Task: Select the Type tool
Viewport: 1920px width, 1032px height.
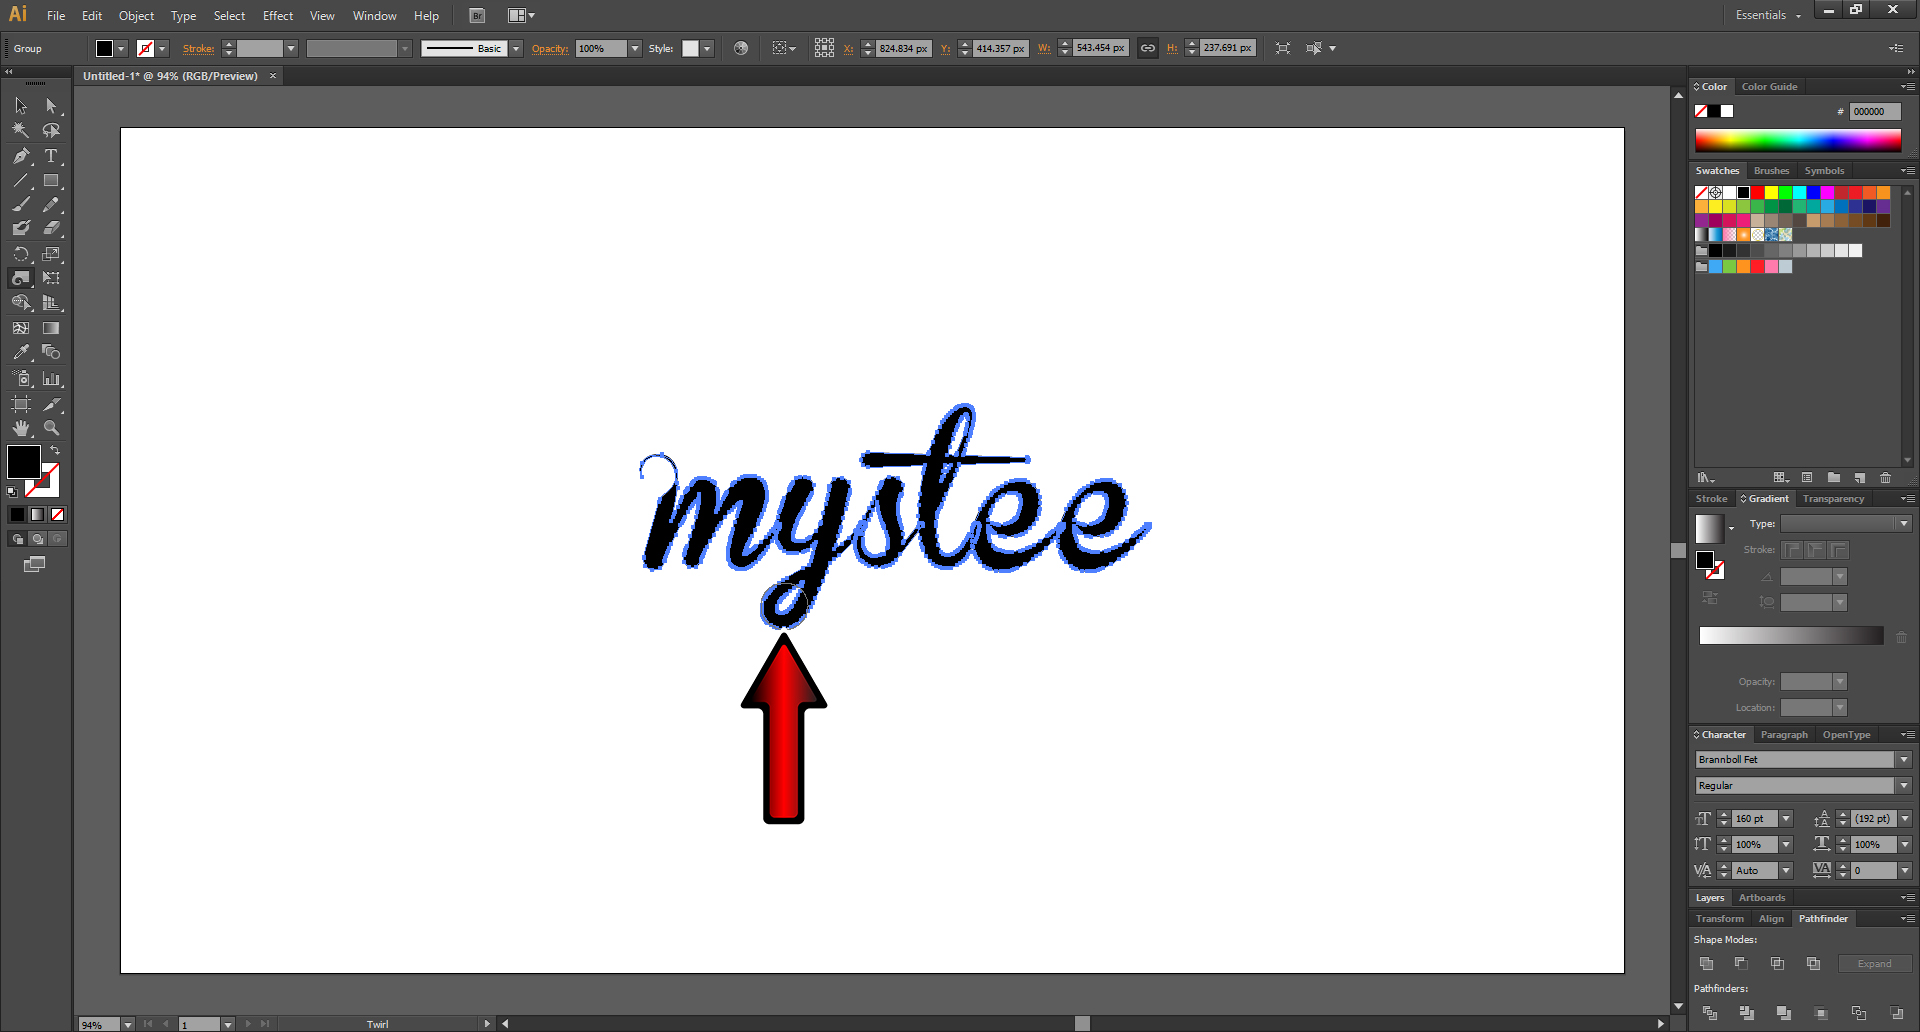Action: 51,156
